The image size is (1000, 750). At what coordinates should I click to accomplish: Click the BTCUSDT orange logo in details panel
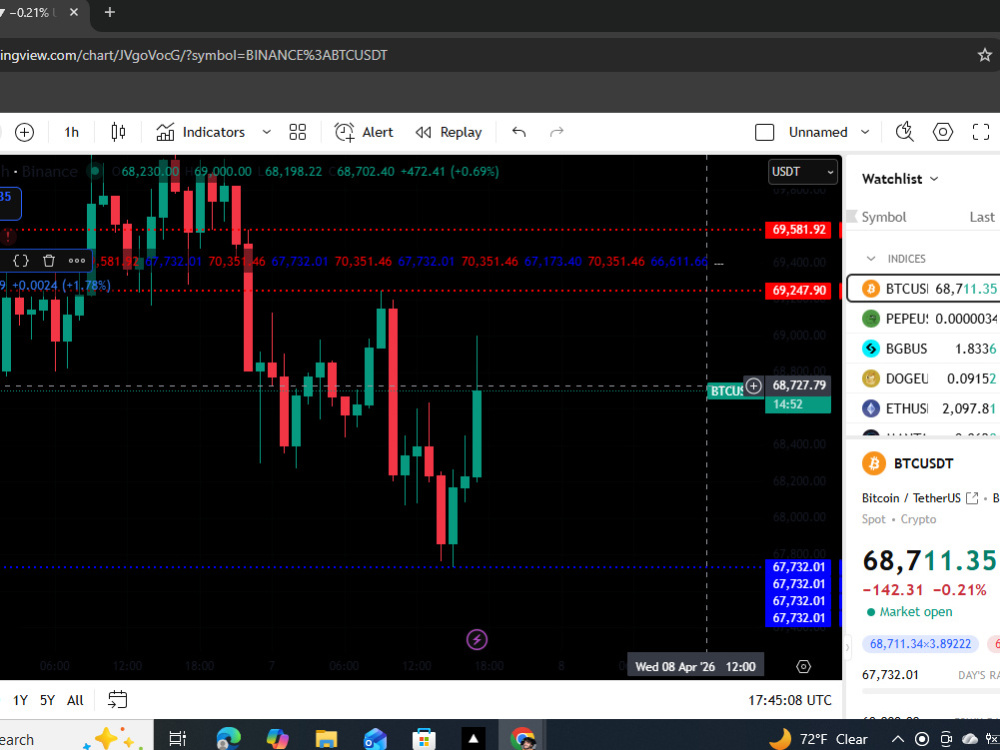point(874,463)
